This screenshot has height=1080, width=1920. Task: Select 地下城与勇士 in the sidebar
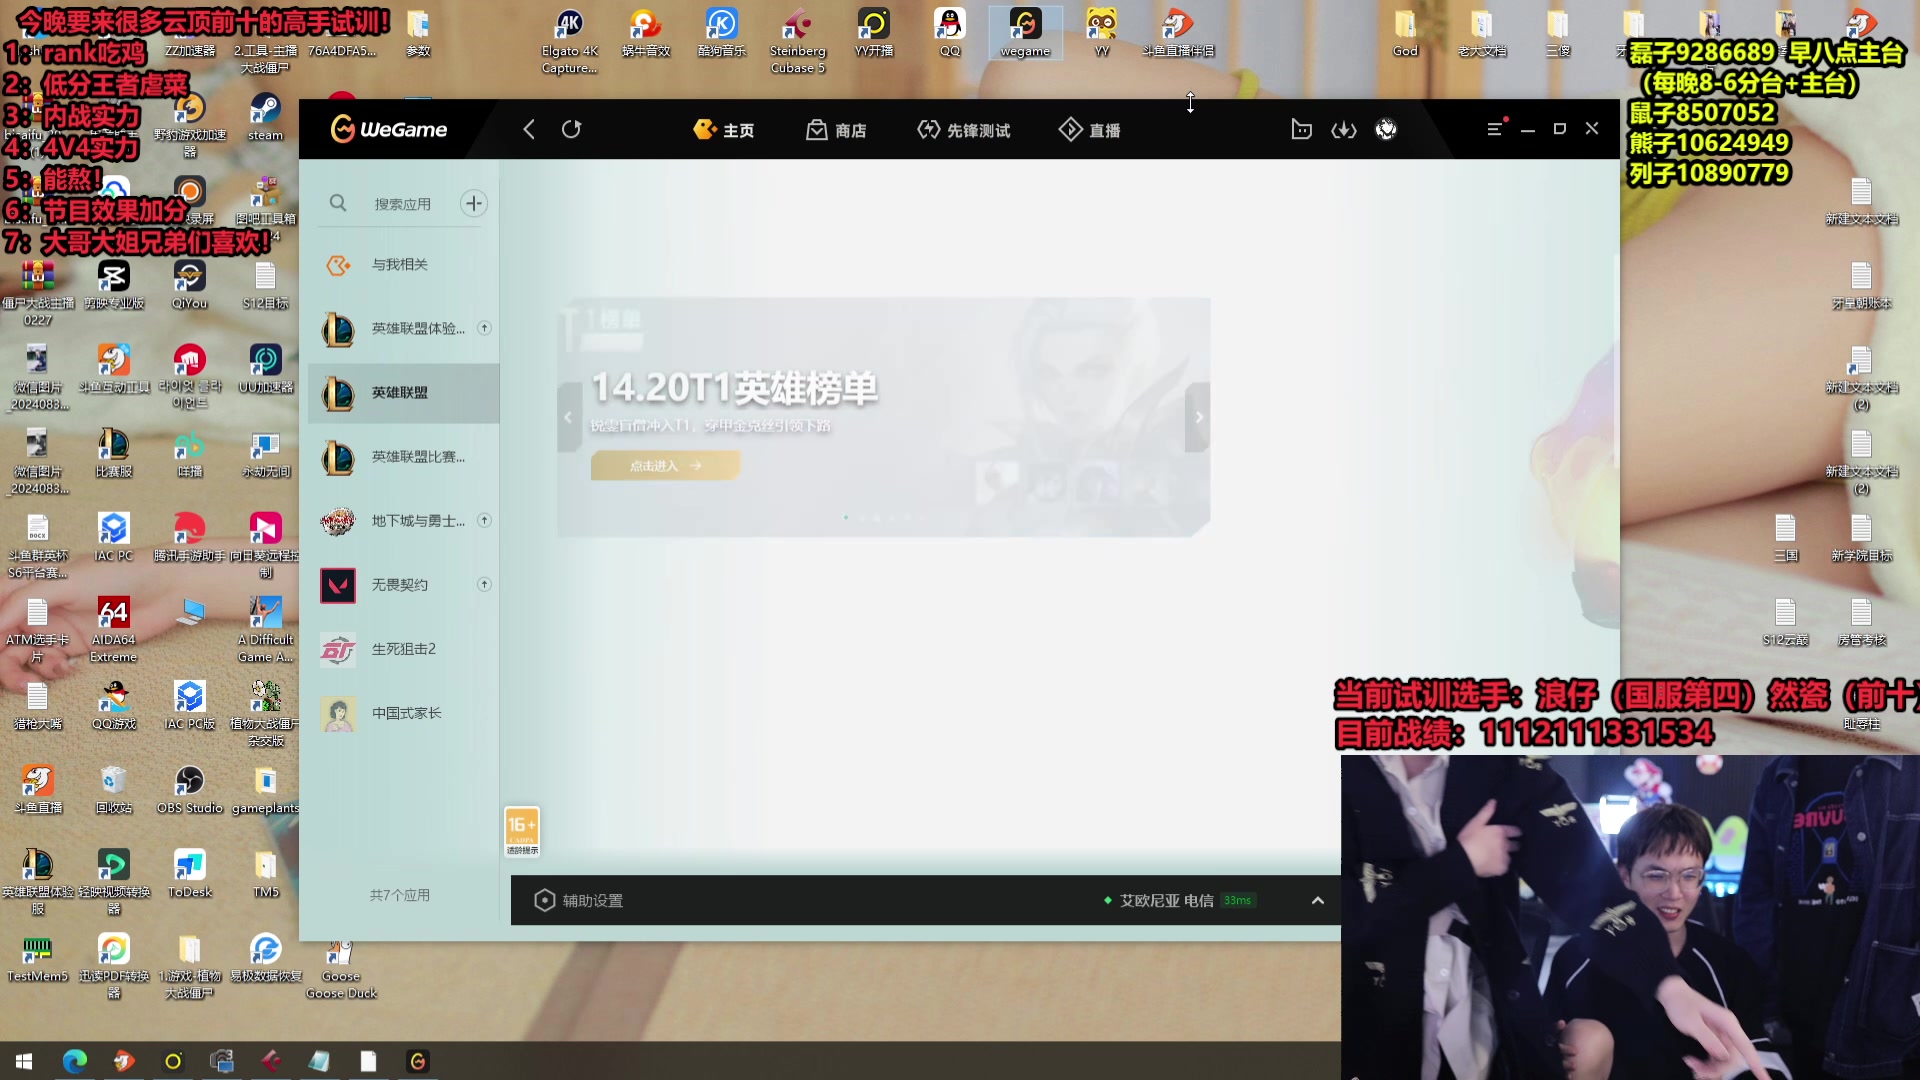(404, 521)
